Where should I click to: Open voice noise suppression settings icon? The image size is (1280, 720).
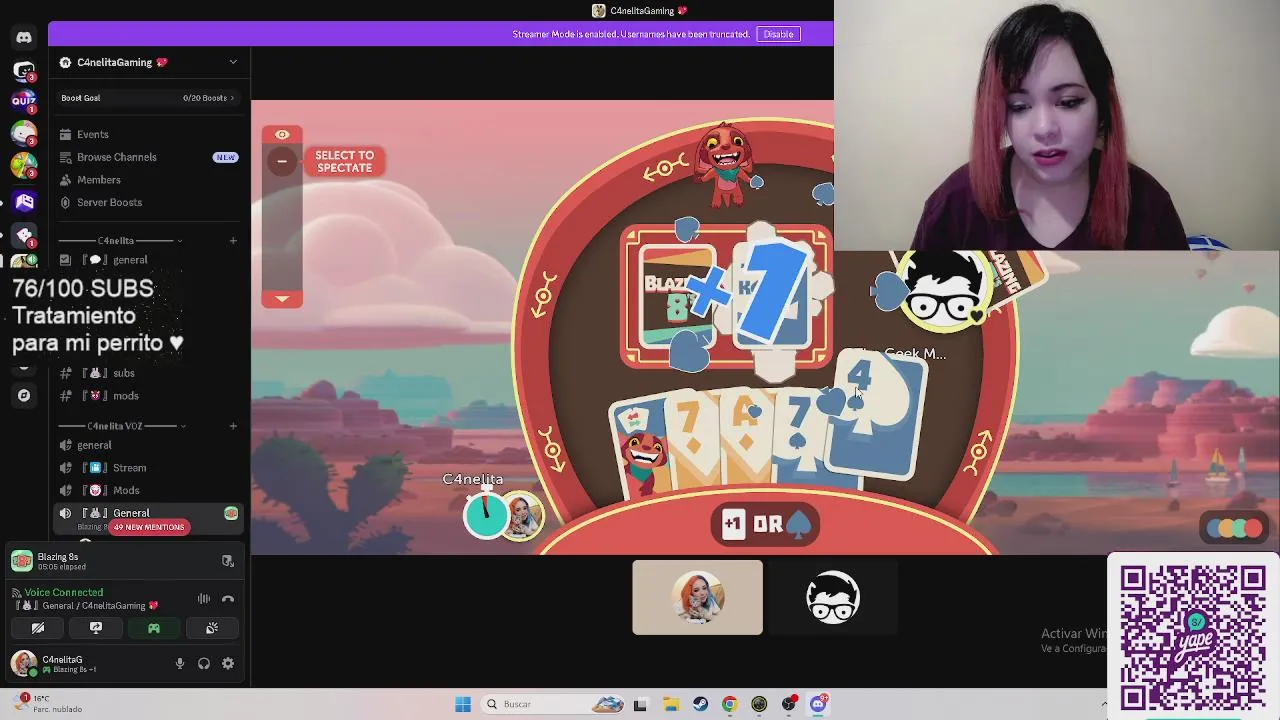tap(204, 599)
